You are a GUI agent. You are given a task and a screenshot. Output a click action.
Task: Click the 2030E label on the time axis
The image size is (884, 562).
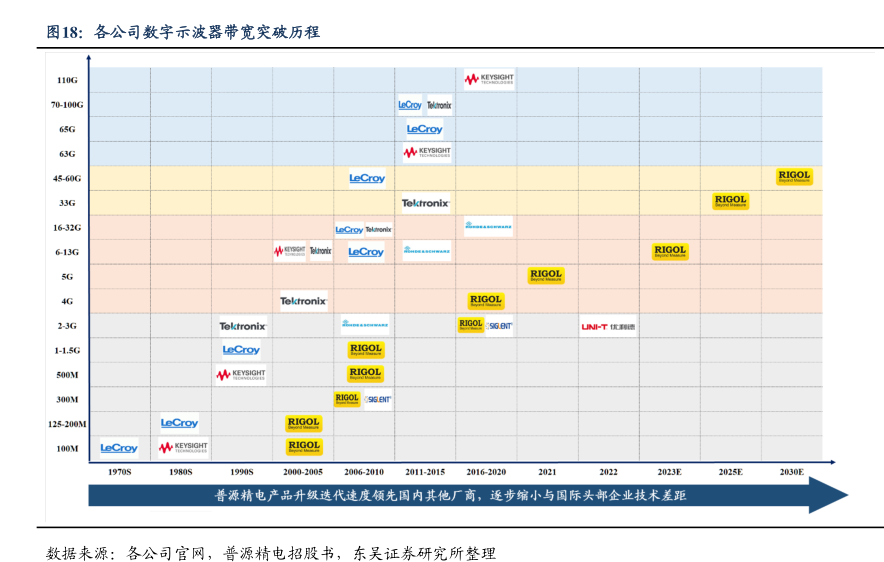[x=792, y=472]
